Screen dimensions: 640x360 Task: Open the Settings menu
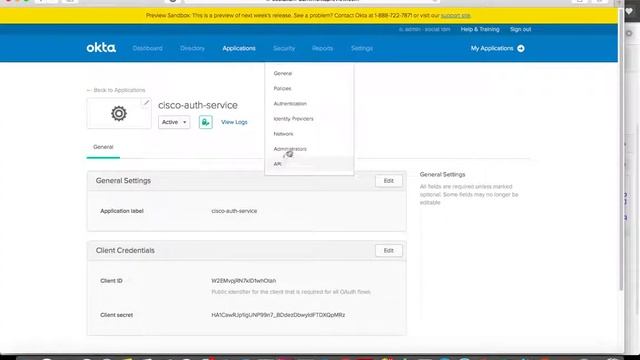click(362, 48)
